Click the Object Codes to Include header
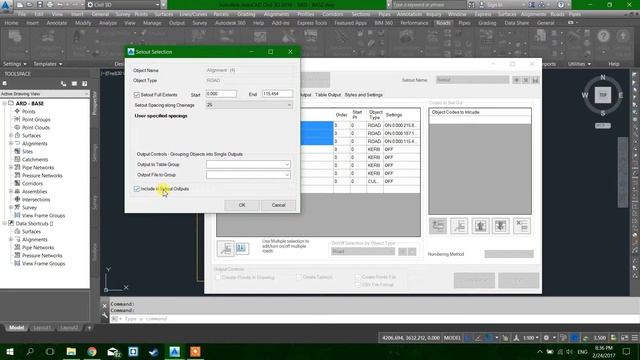640x360 pixels. (x=480, y=112)
